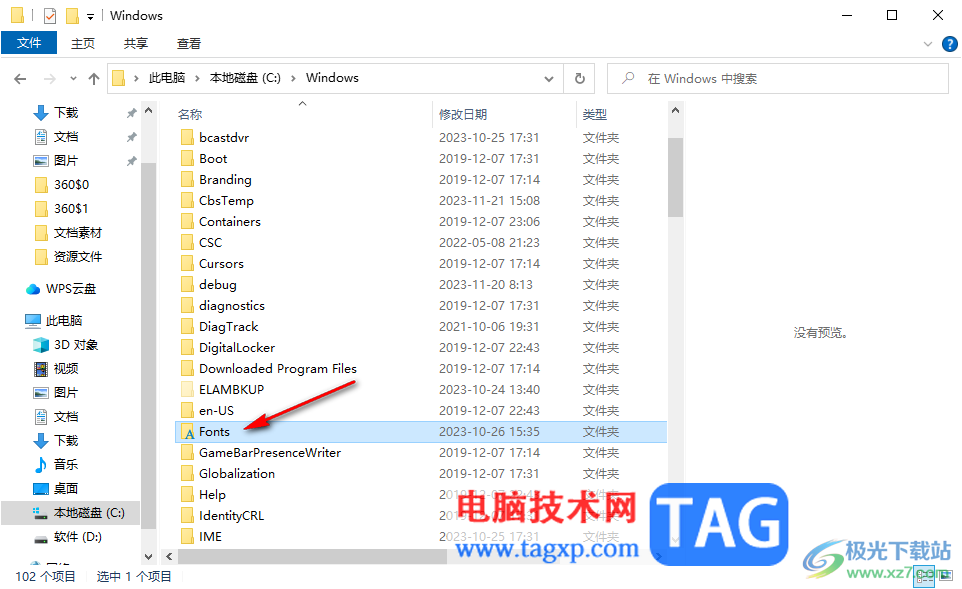Select 此电脑 in the navigation pane

pyautogui.click(x=64, y=321)
